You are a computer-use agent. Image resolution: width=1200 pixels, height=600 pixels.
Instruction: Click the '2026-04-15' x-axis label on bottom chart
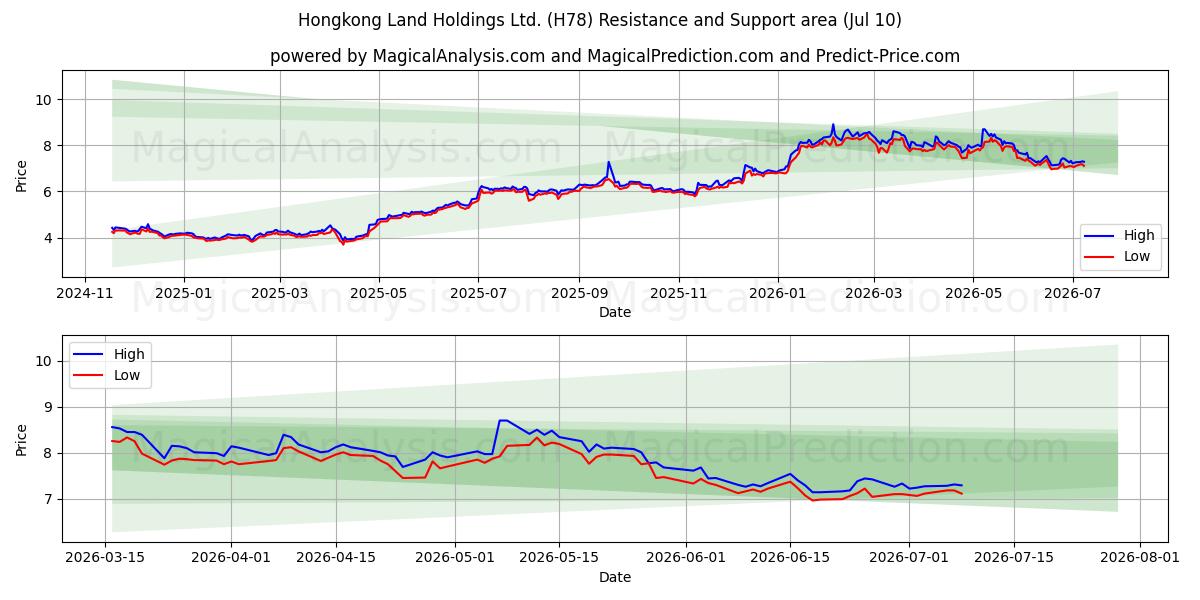point(334,560)
